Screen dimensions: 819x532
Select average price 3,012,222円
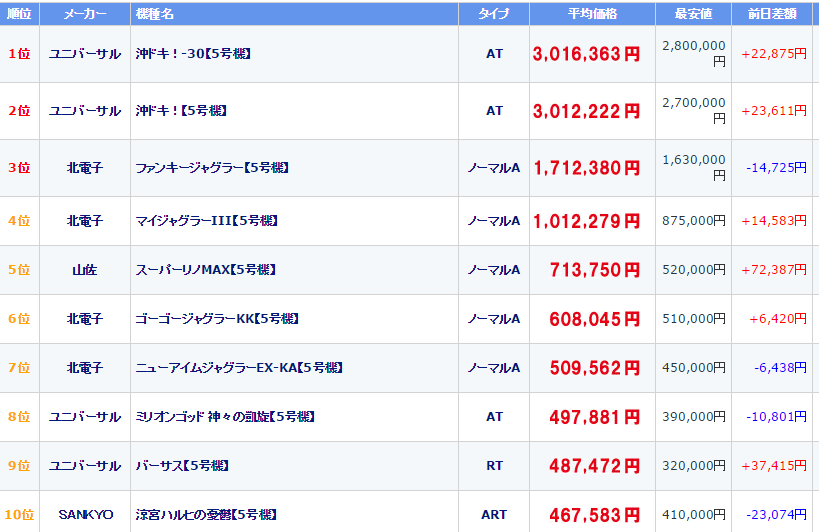tap(586, 111)
